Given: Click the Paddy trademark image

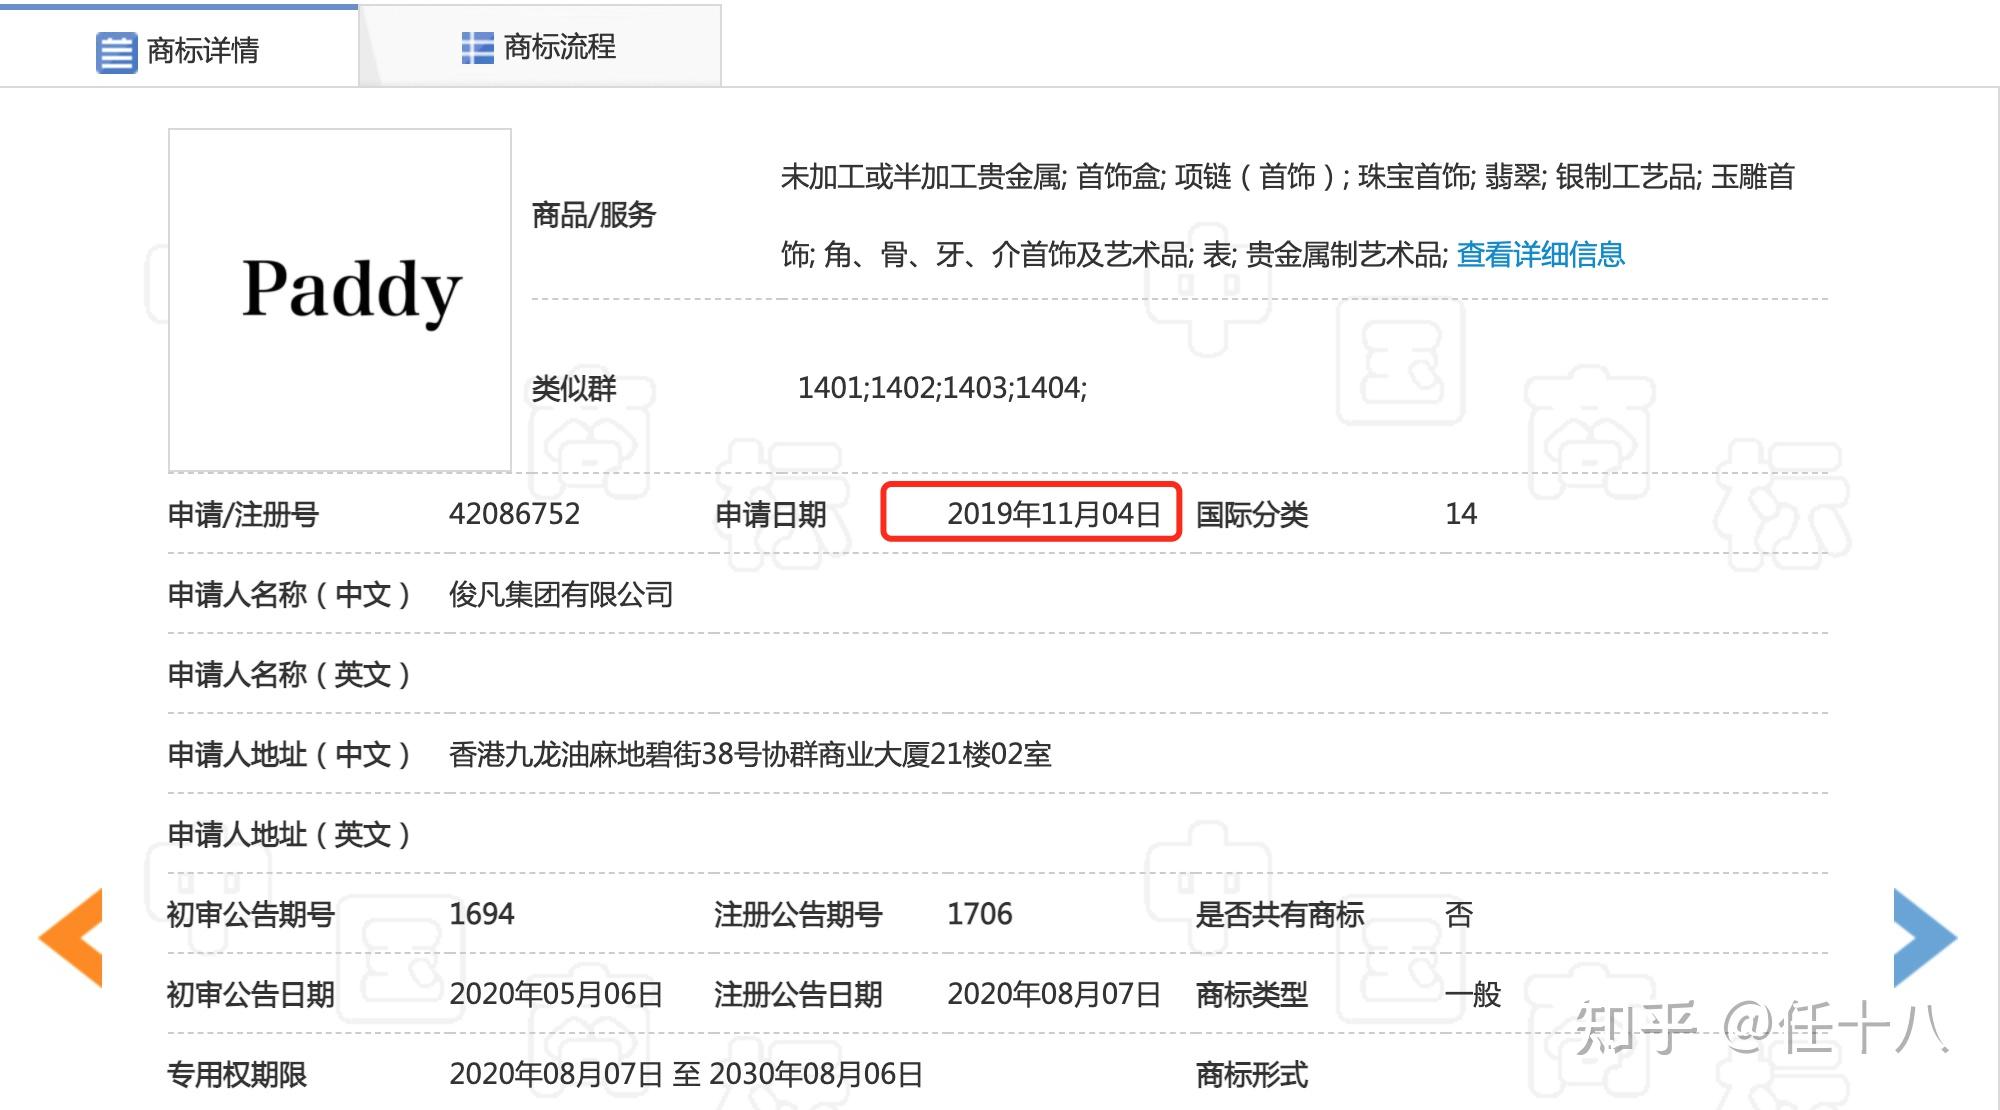Looking at the screenshot, I should [340, 299].
